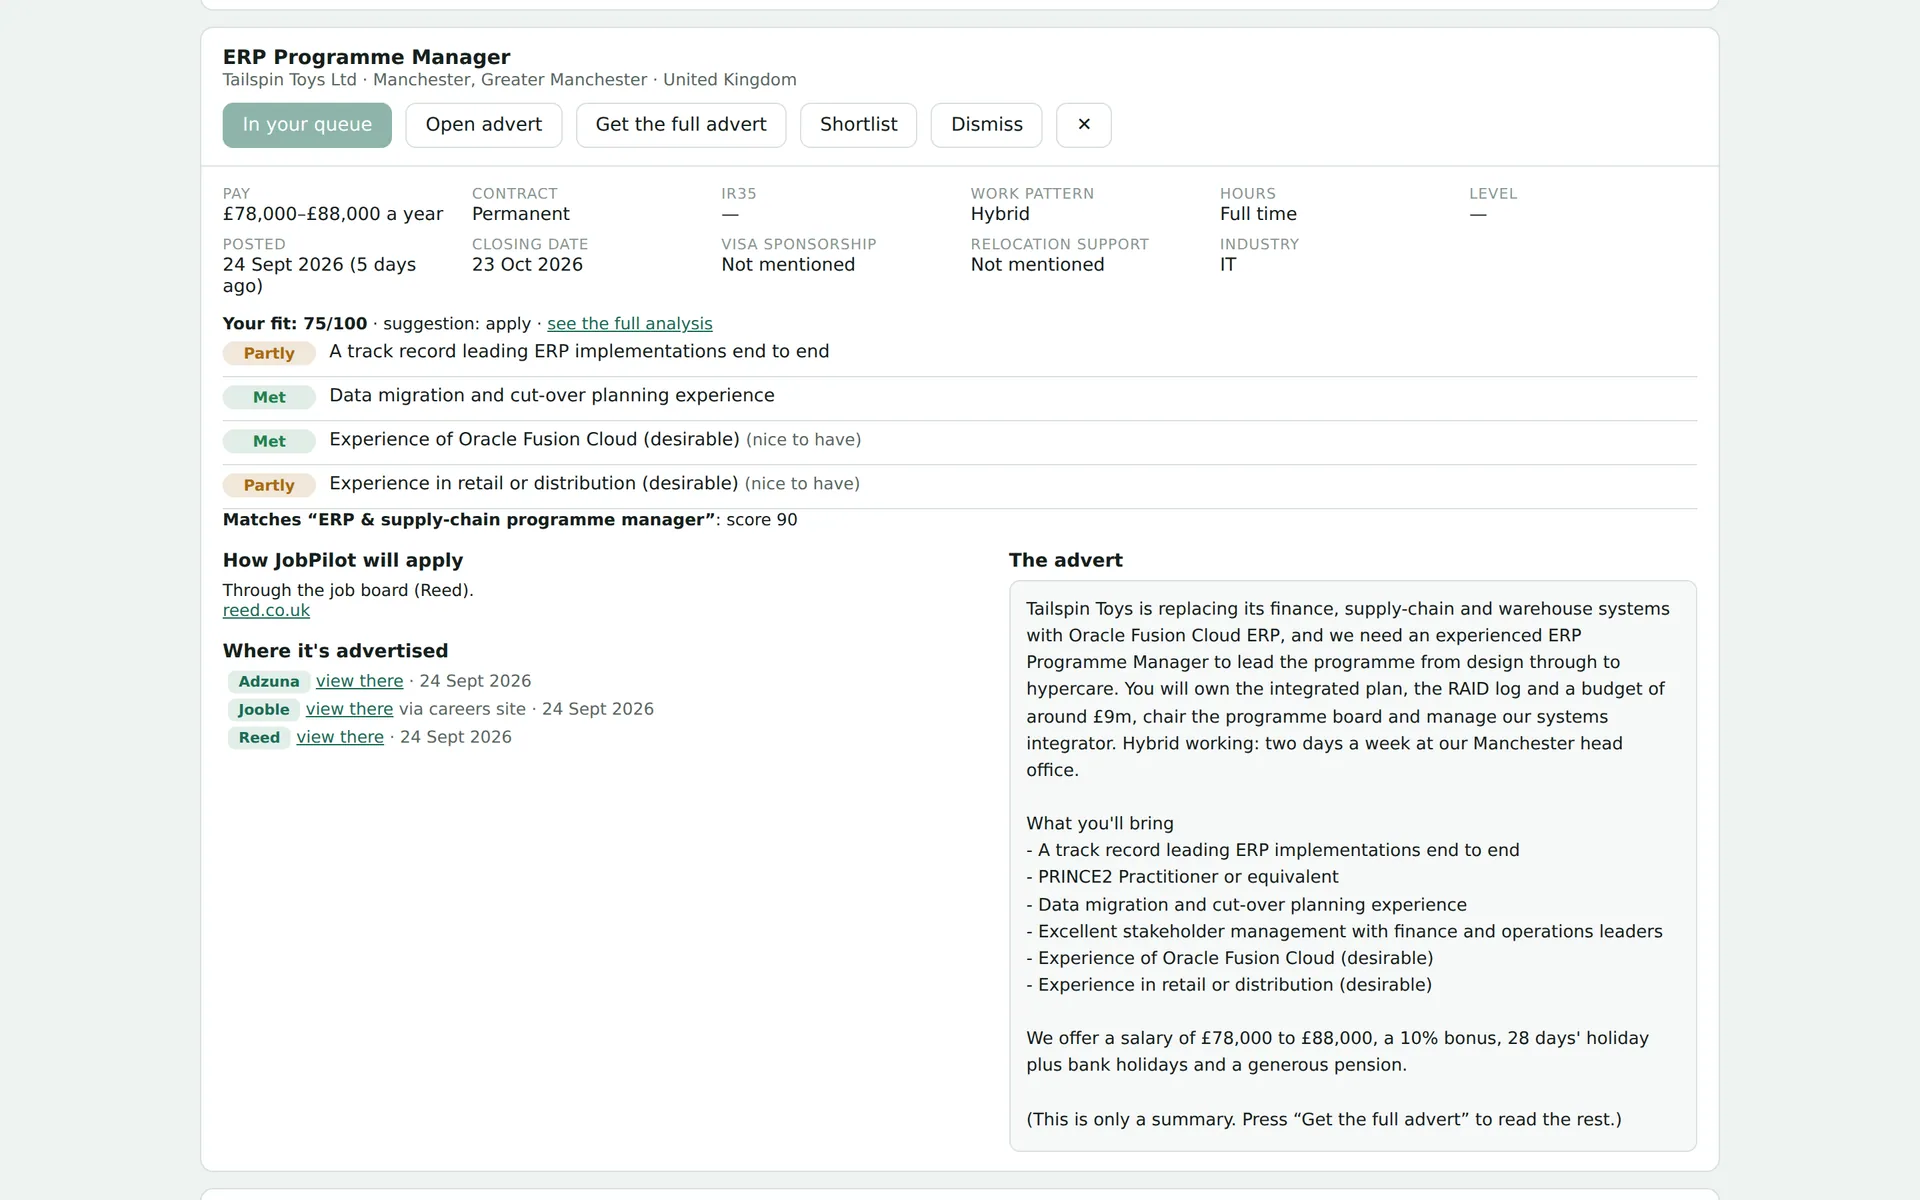Open the Adzuna view there link
This screenshot has width=1920, height=1200.
[360, 681]
